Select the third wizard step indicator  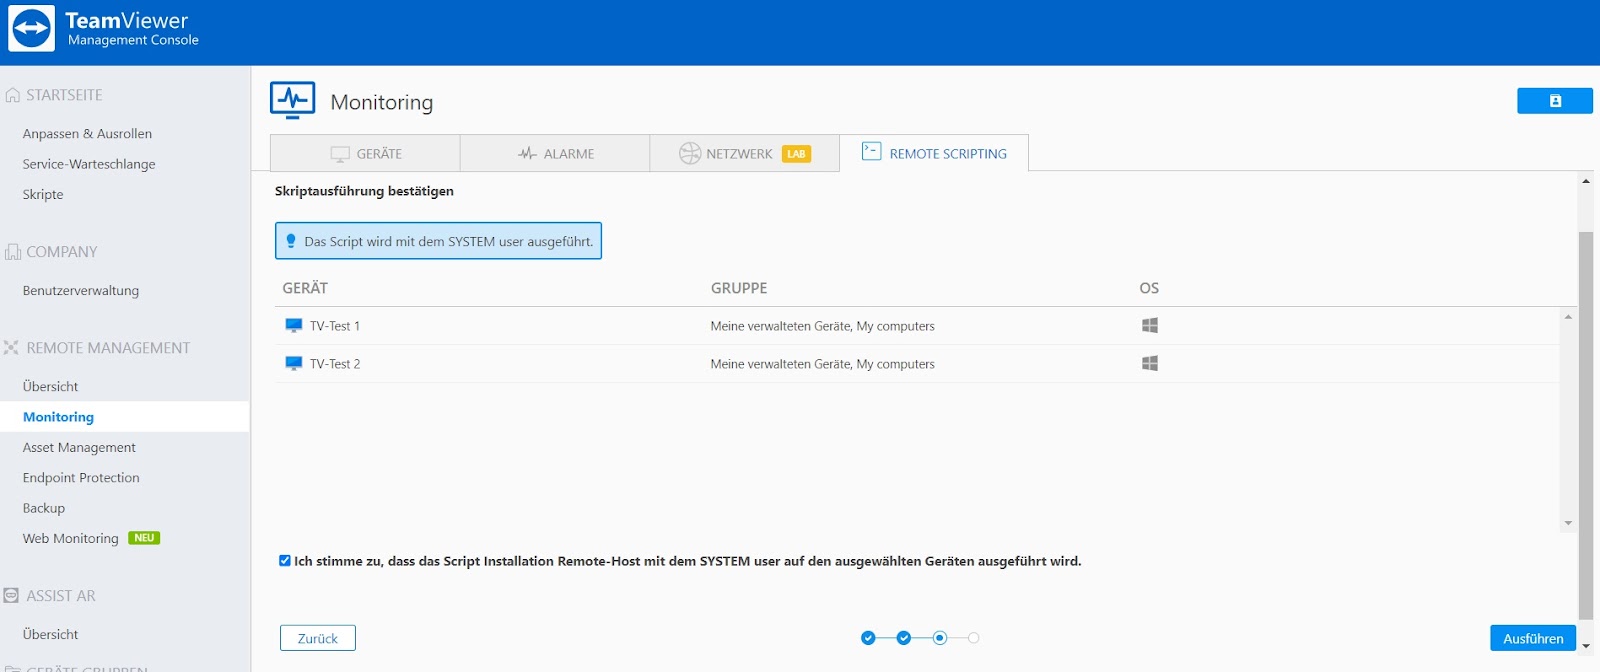(939, 638)
